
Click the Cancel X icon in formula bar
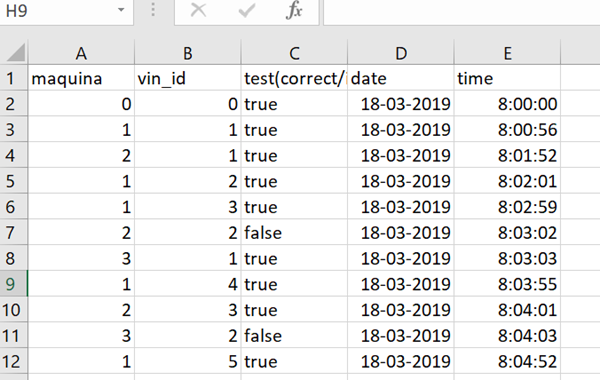tap(198, 10)
